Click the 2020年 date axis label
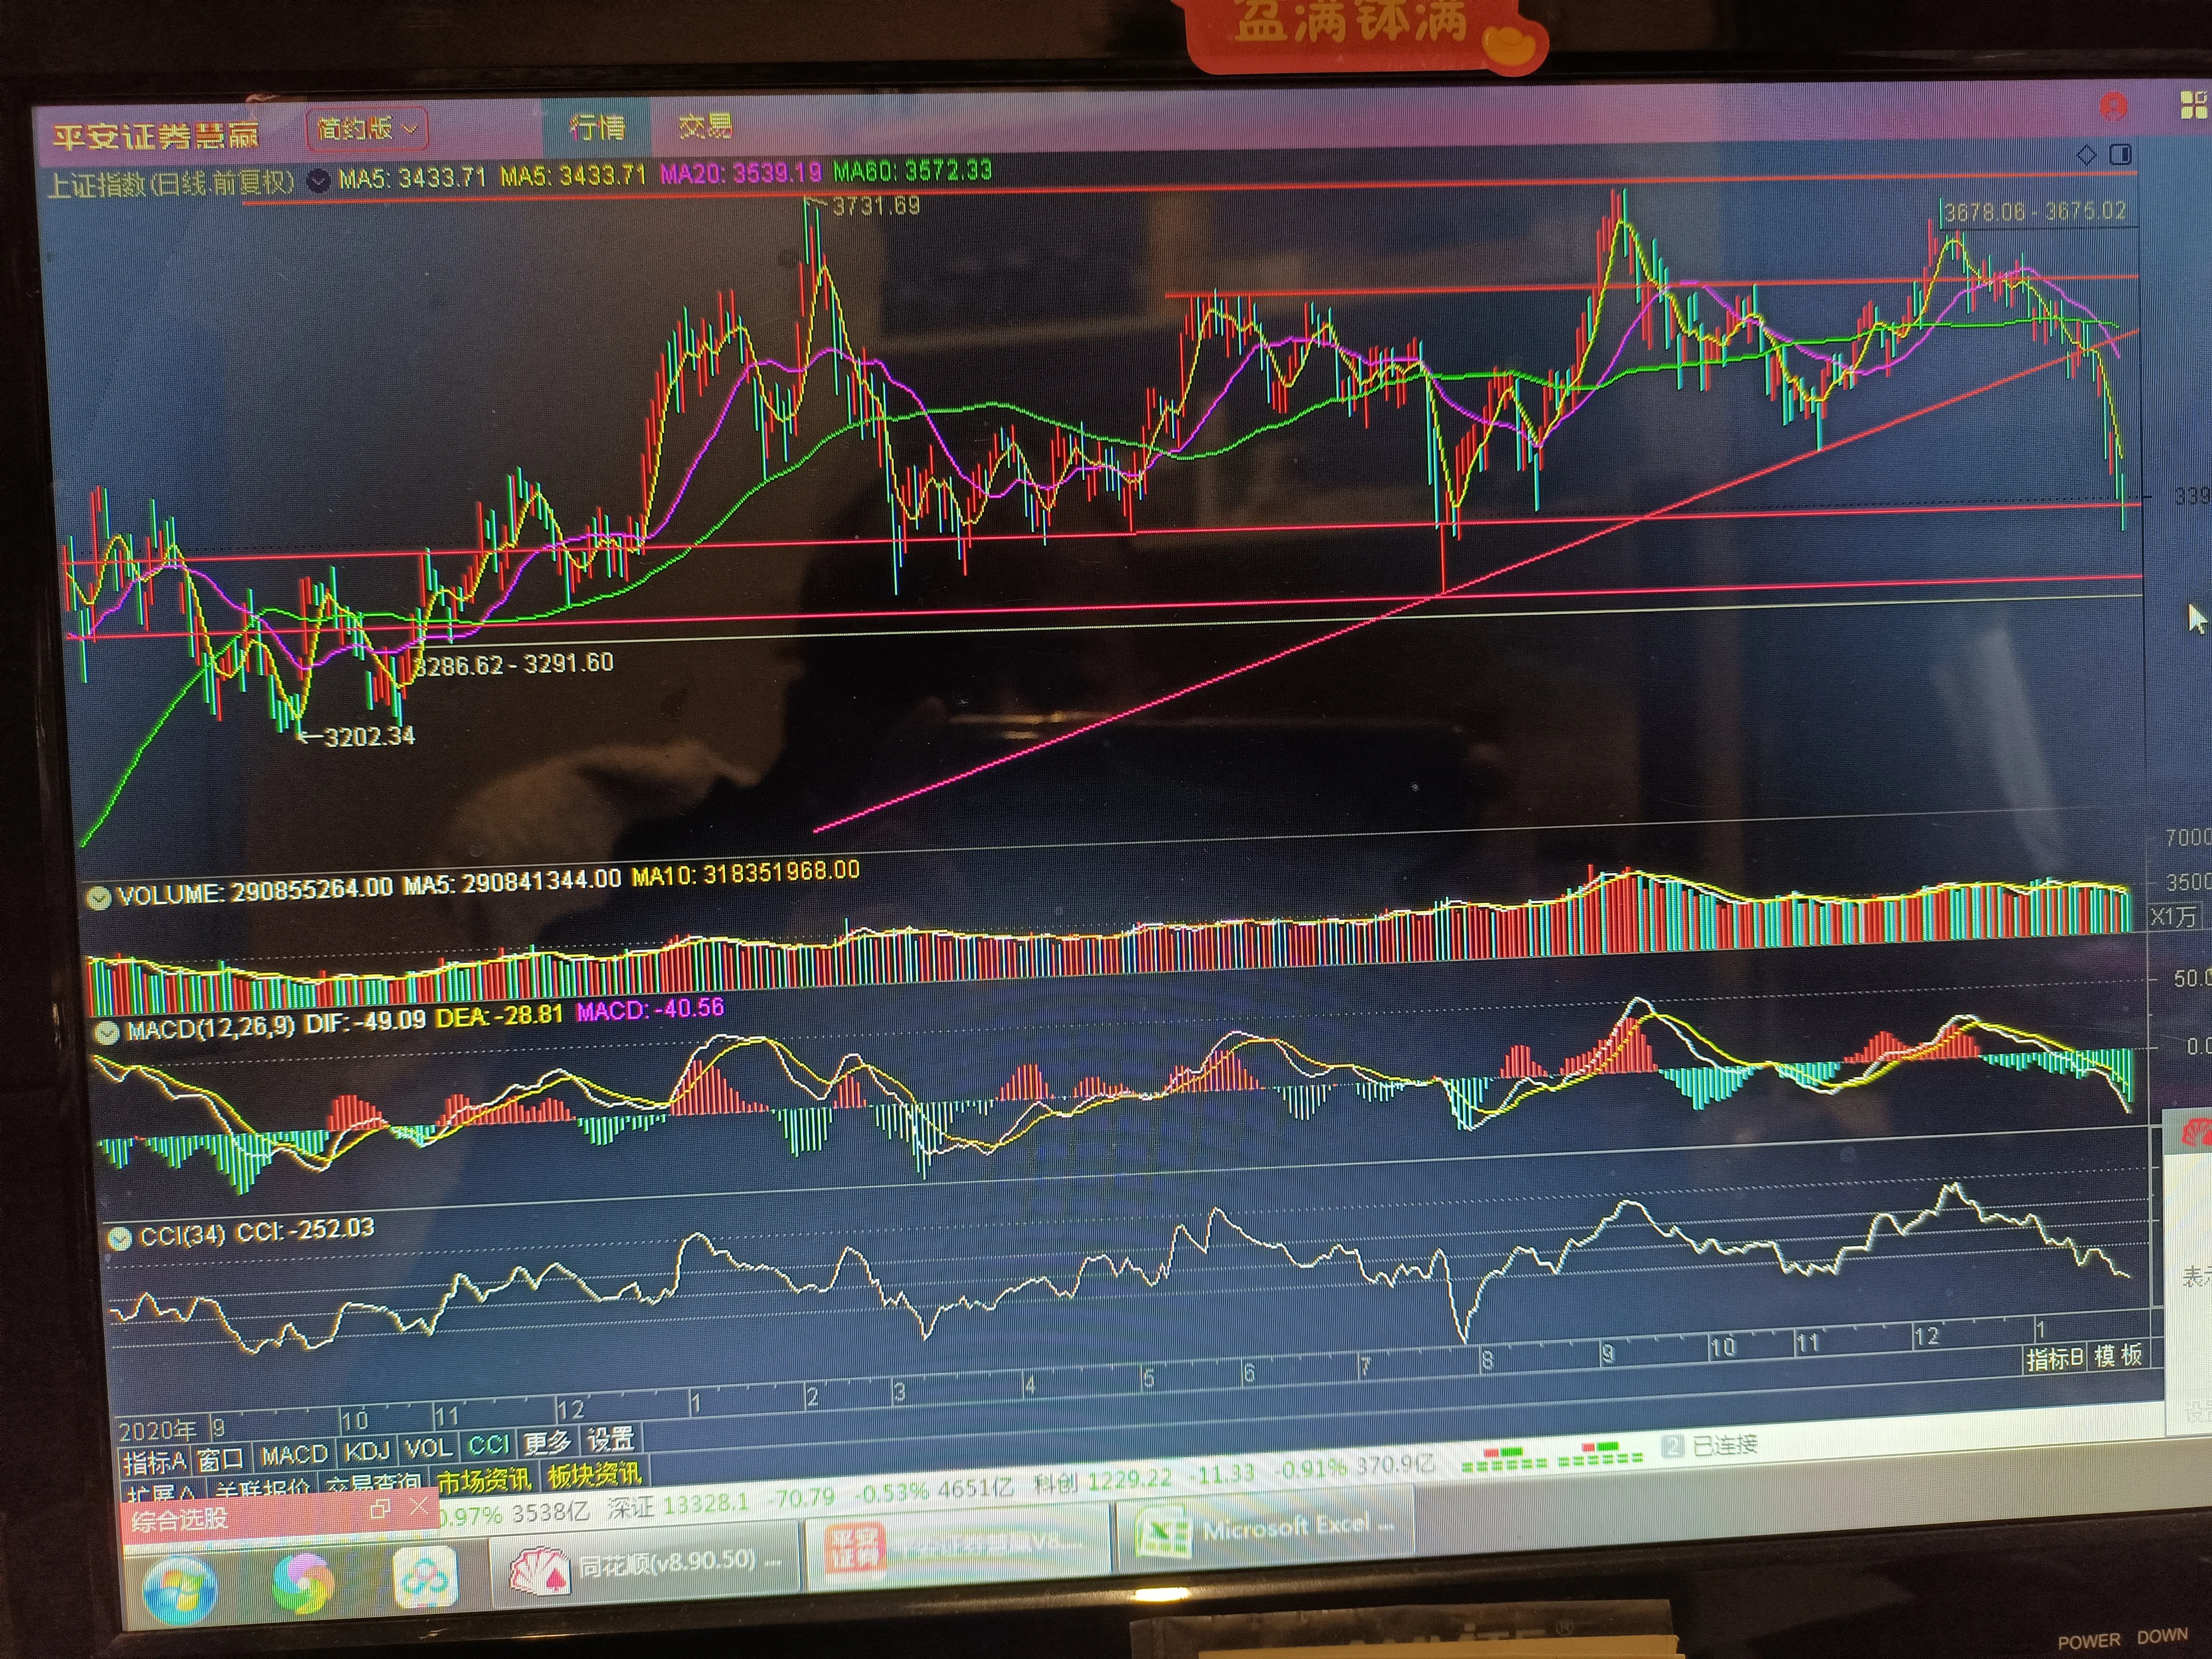The height and width of the screenshot is (1659, 2212). click(x=157, y=1430)
